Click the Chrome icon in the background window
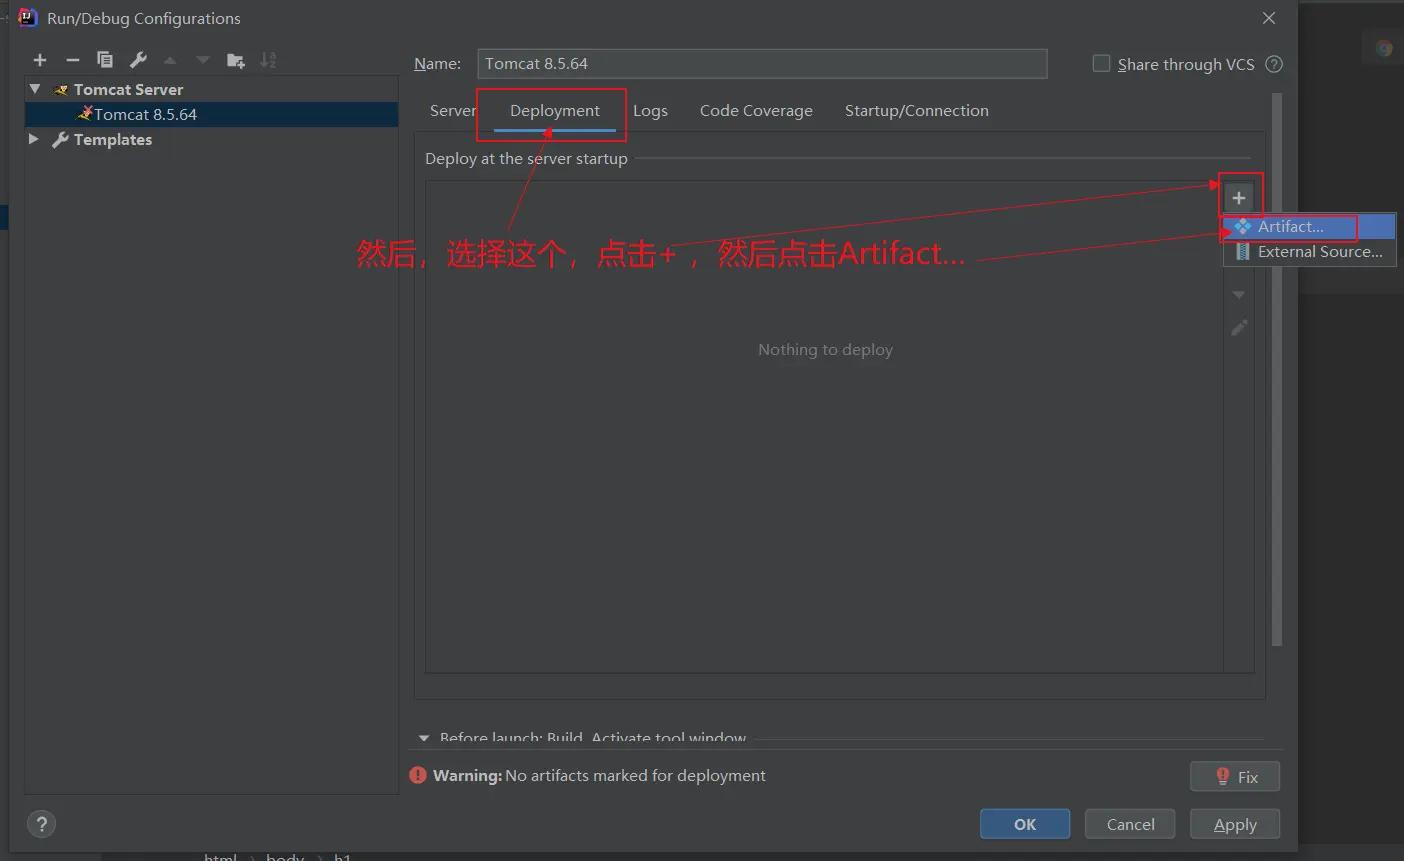This screenshot has width=1404, height=861. click(x=1384, y=48)
